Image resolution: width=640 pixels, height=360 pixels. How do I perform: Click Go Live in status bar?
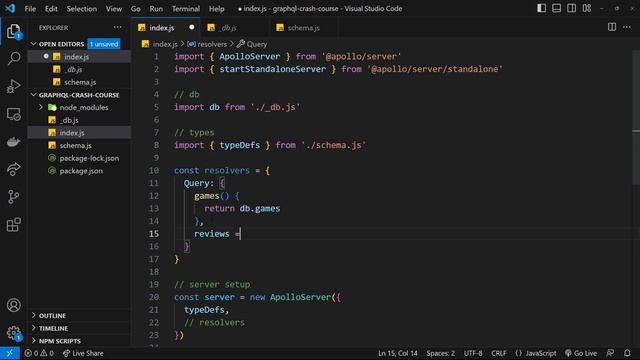click(581, 353)
